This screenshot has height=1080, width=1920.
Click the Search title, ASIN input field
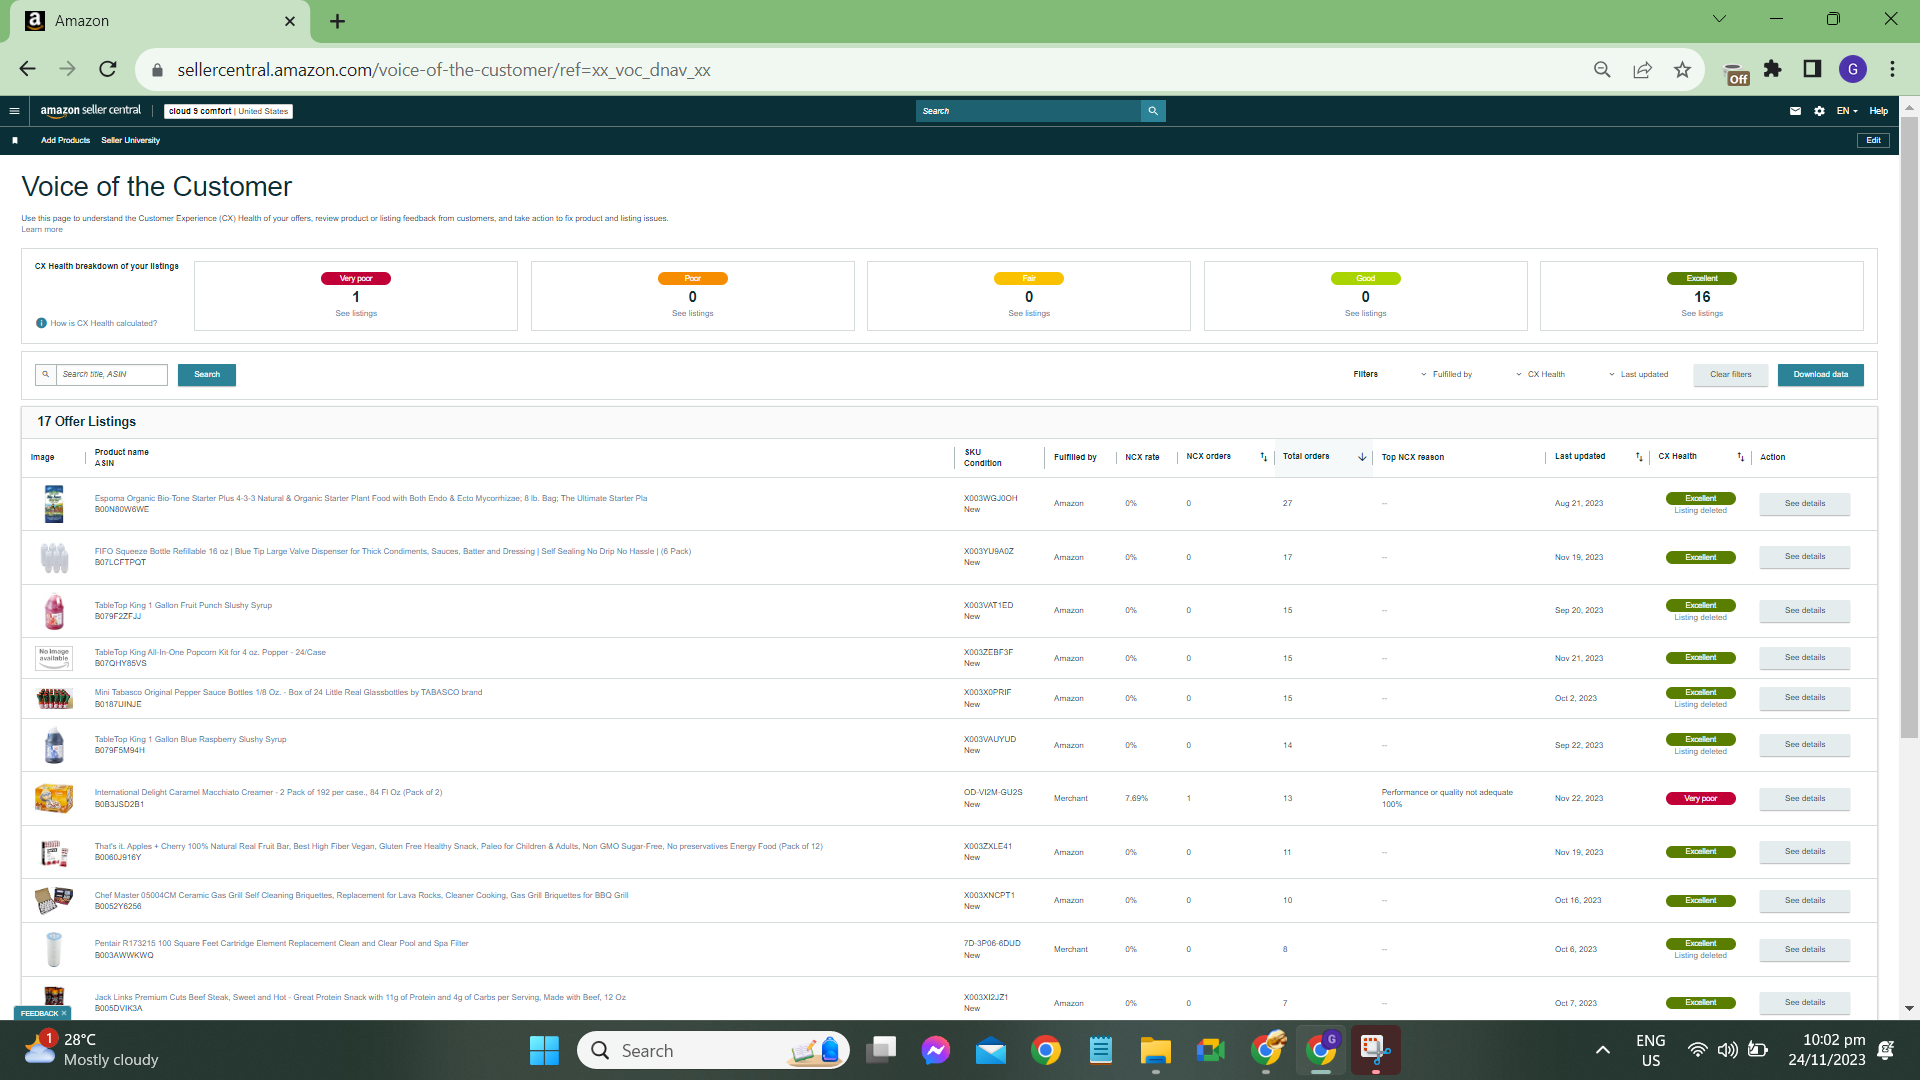tap(112, 375)
